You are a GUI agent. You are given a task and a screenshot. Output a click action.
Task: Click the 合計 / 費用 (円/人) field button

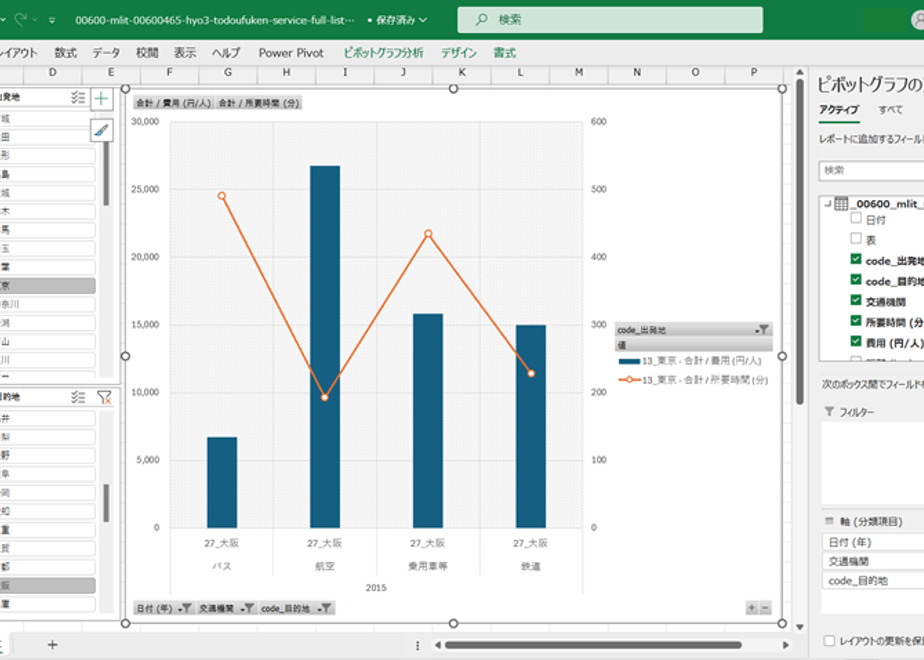click(x=173, y=103)
